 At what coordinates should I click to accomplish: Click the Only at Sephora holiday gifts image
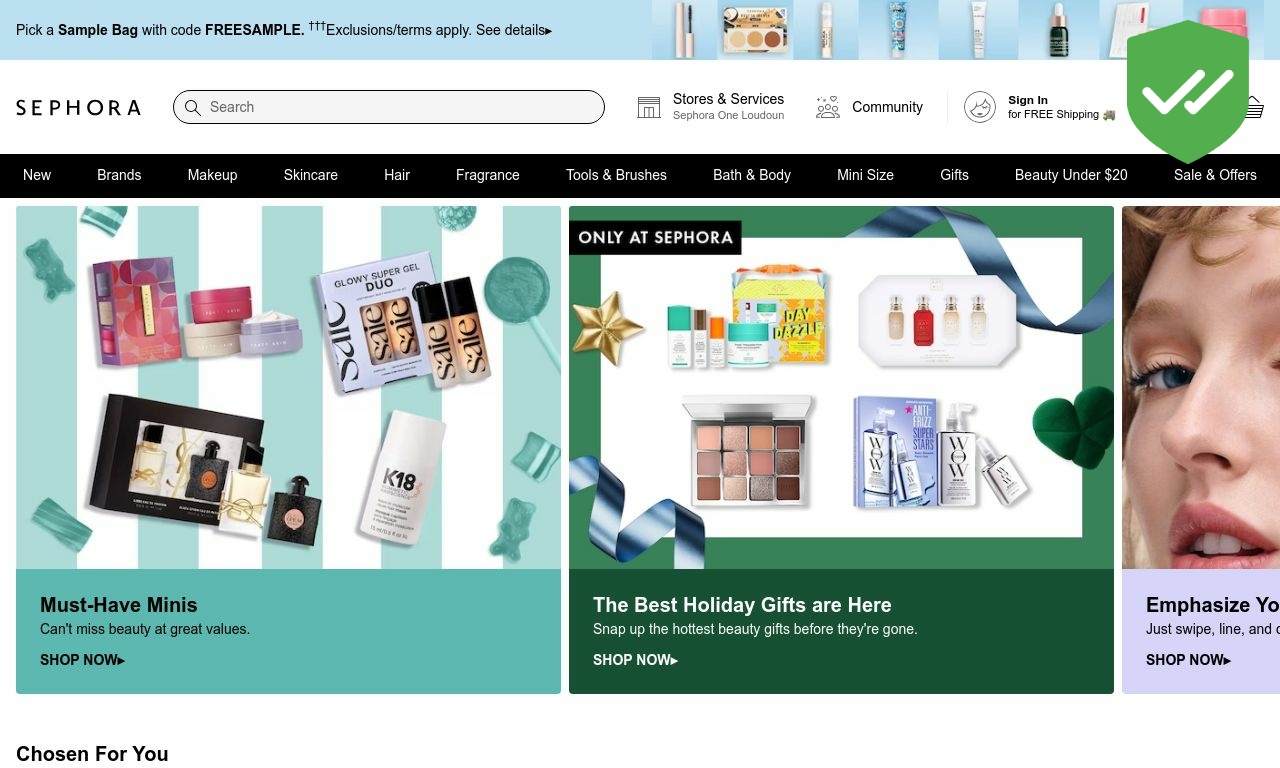pyautogui.click(x=841, y=387)
